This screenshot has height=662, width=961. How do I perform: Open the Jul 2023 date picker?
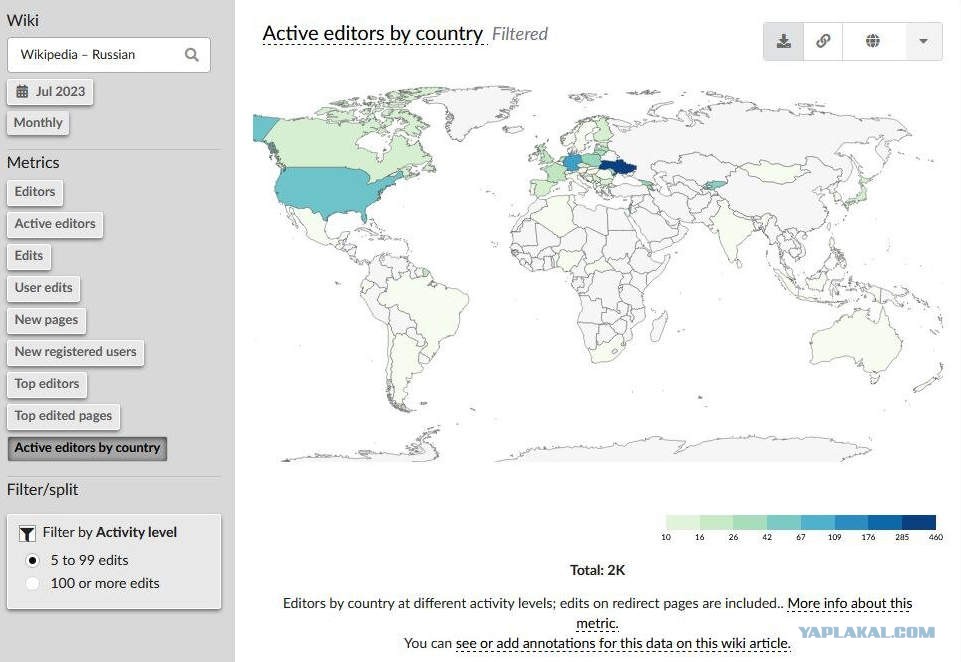tap(50, 92)
